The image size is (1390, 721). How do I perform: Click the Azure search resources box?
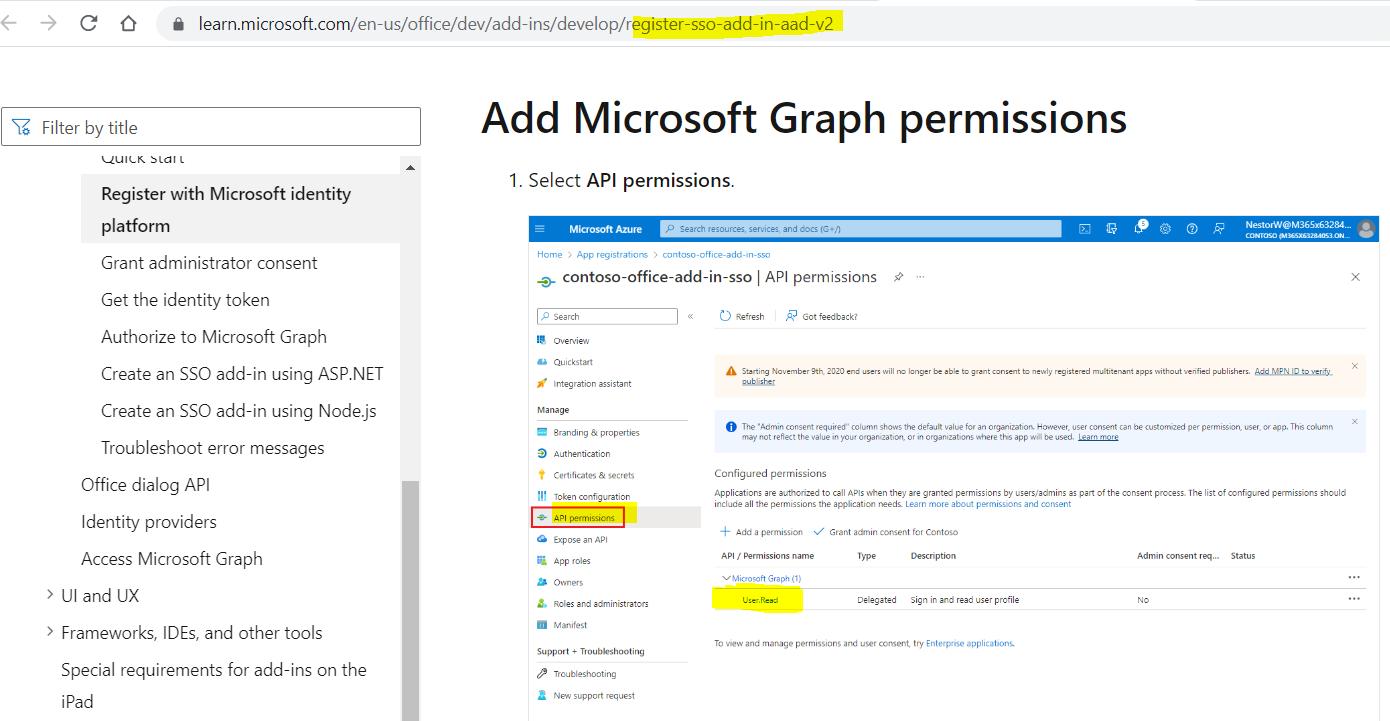[x=860, y=229]
